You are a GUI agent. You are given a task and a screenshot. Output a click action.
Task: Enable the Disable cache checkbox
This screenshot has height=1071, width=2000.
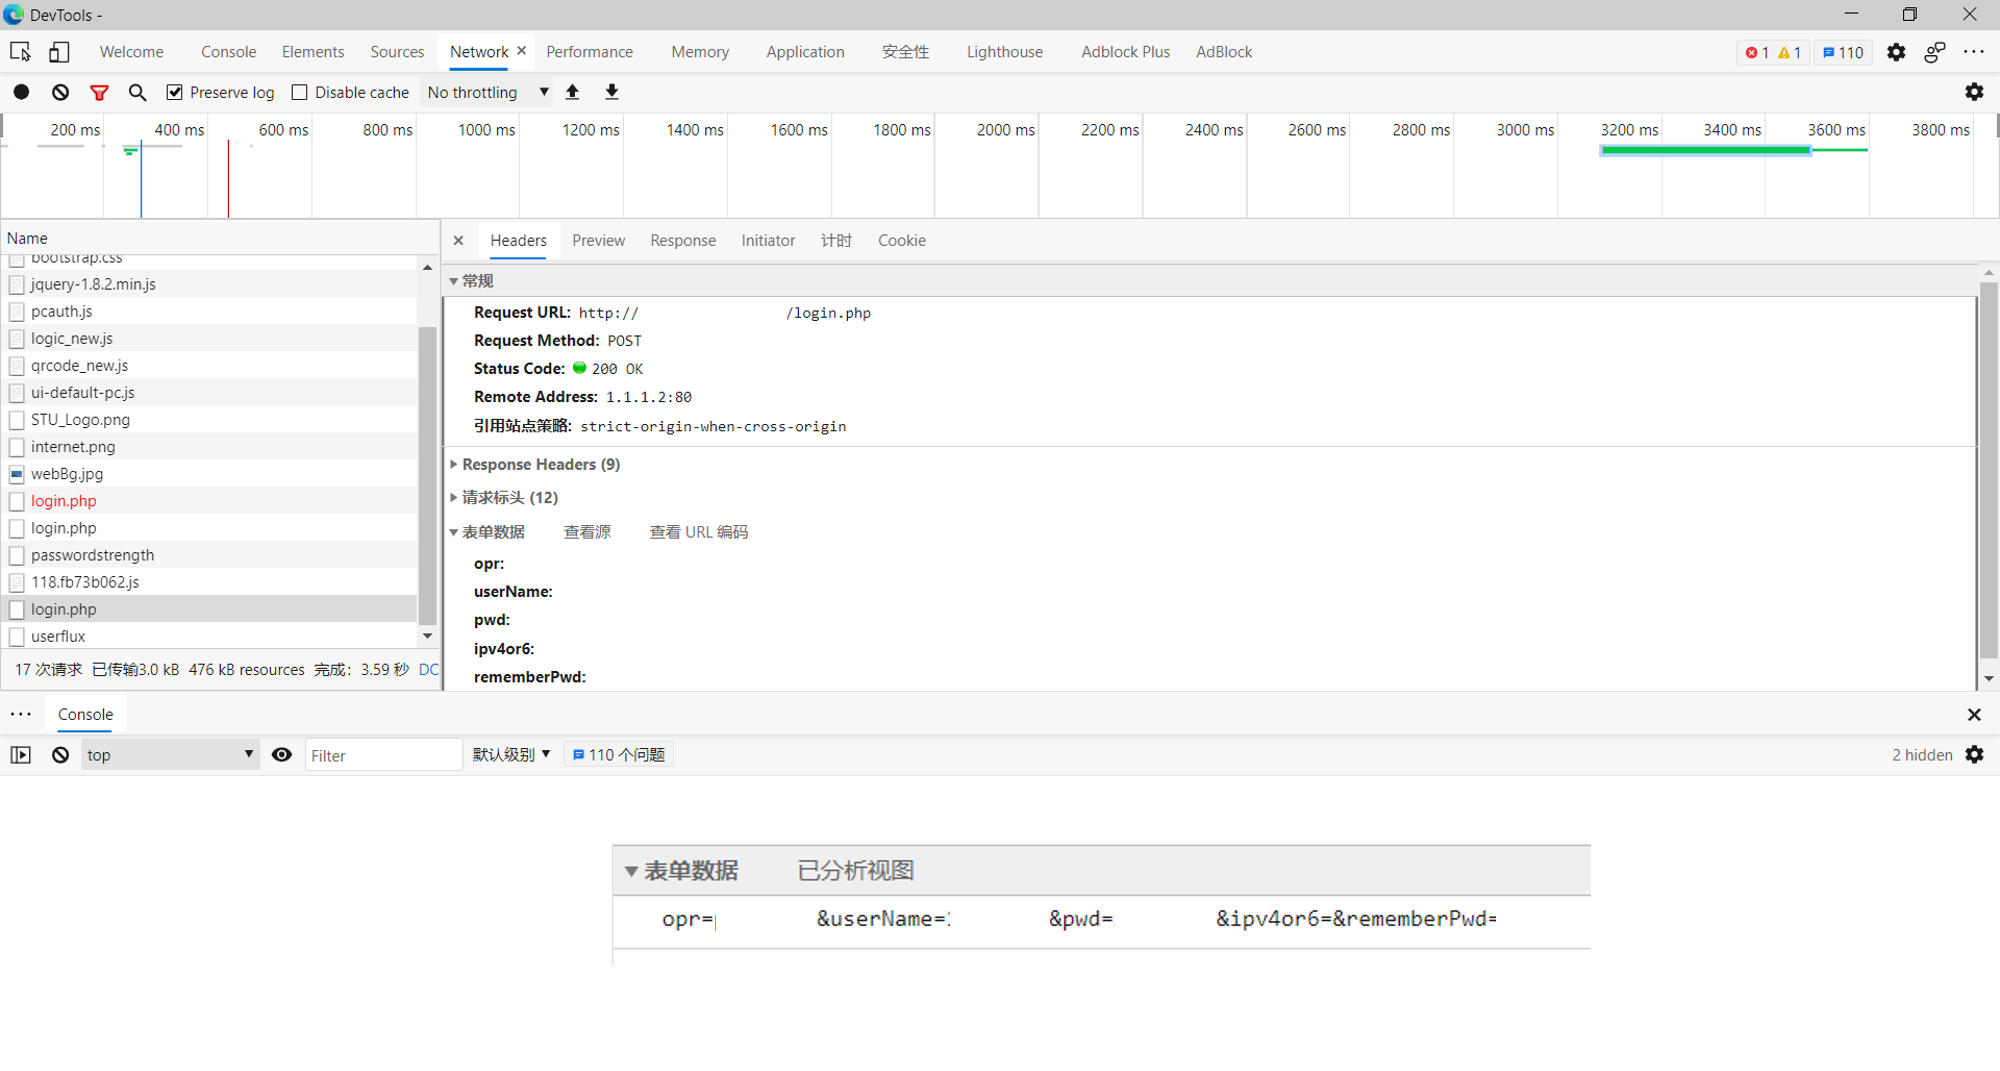(x=299, y=92)
